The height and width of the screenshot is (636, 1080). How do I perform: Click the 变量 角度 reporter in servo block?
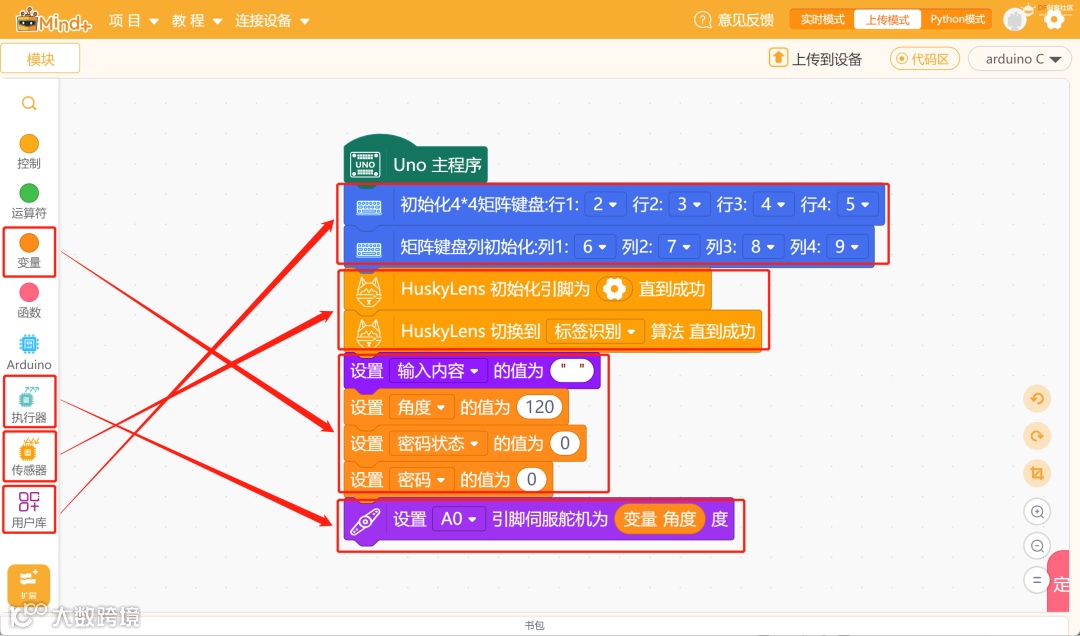[x=660, y=519]
